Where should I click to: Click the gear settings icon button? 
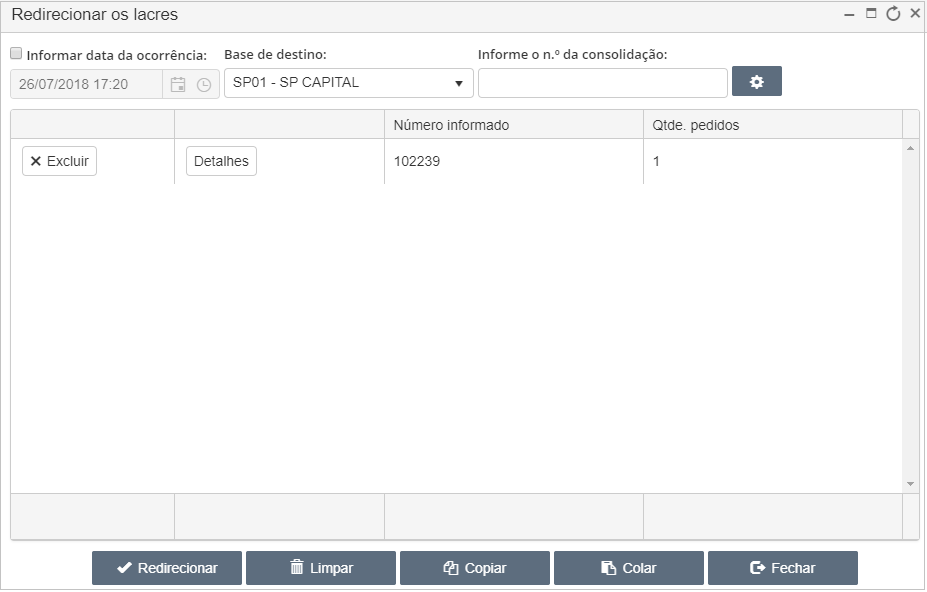[757, 82]
